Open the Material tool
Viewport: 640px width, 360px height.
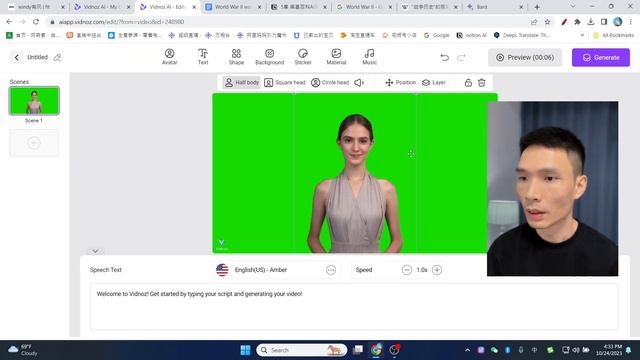[336, 57]
